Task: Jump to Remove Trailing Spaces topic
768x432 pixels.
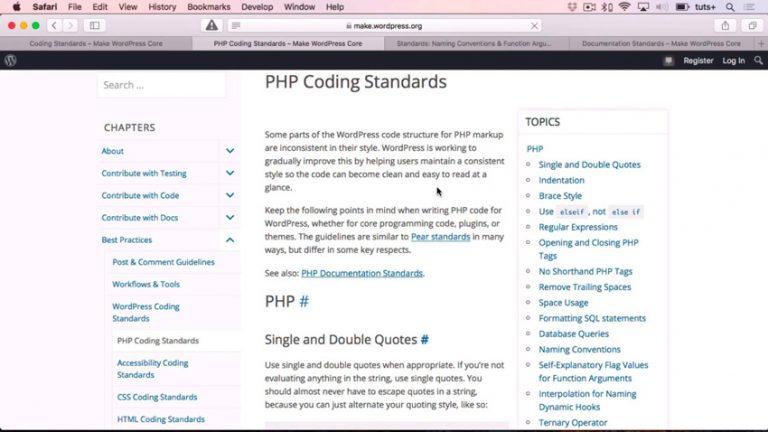Action: (x=585, y=287)
